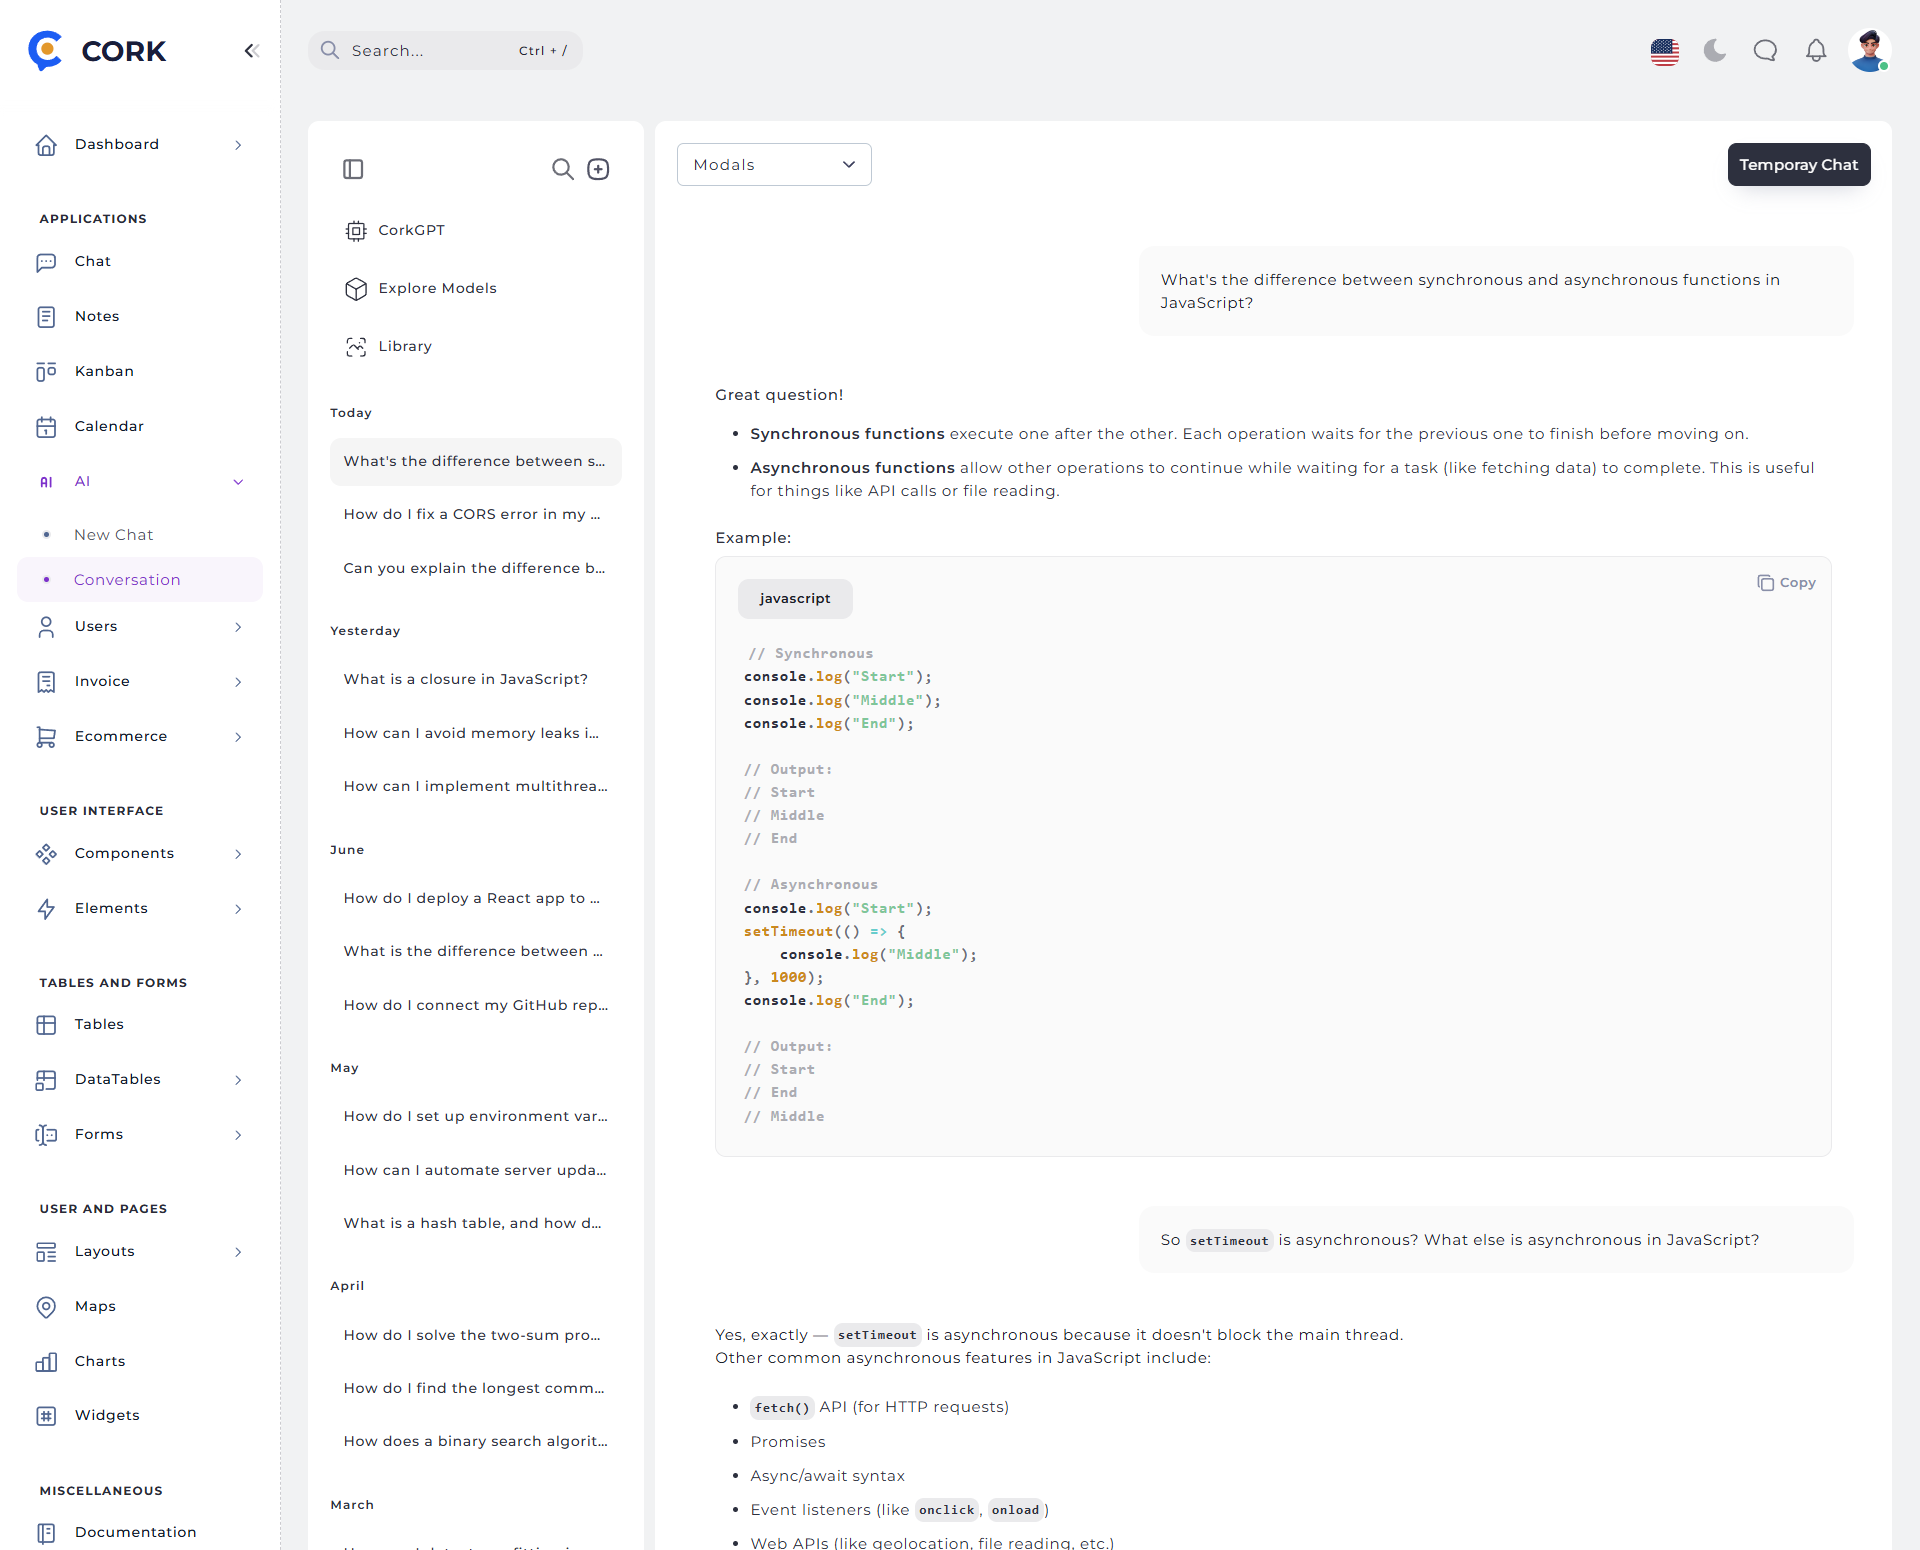
Task: Open Explore Models in chat panel
Action: click(437, 289)
